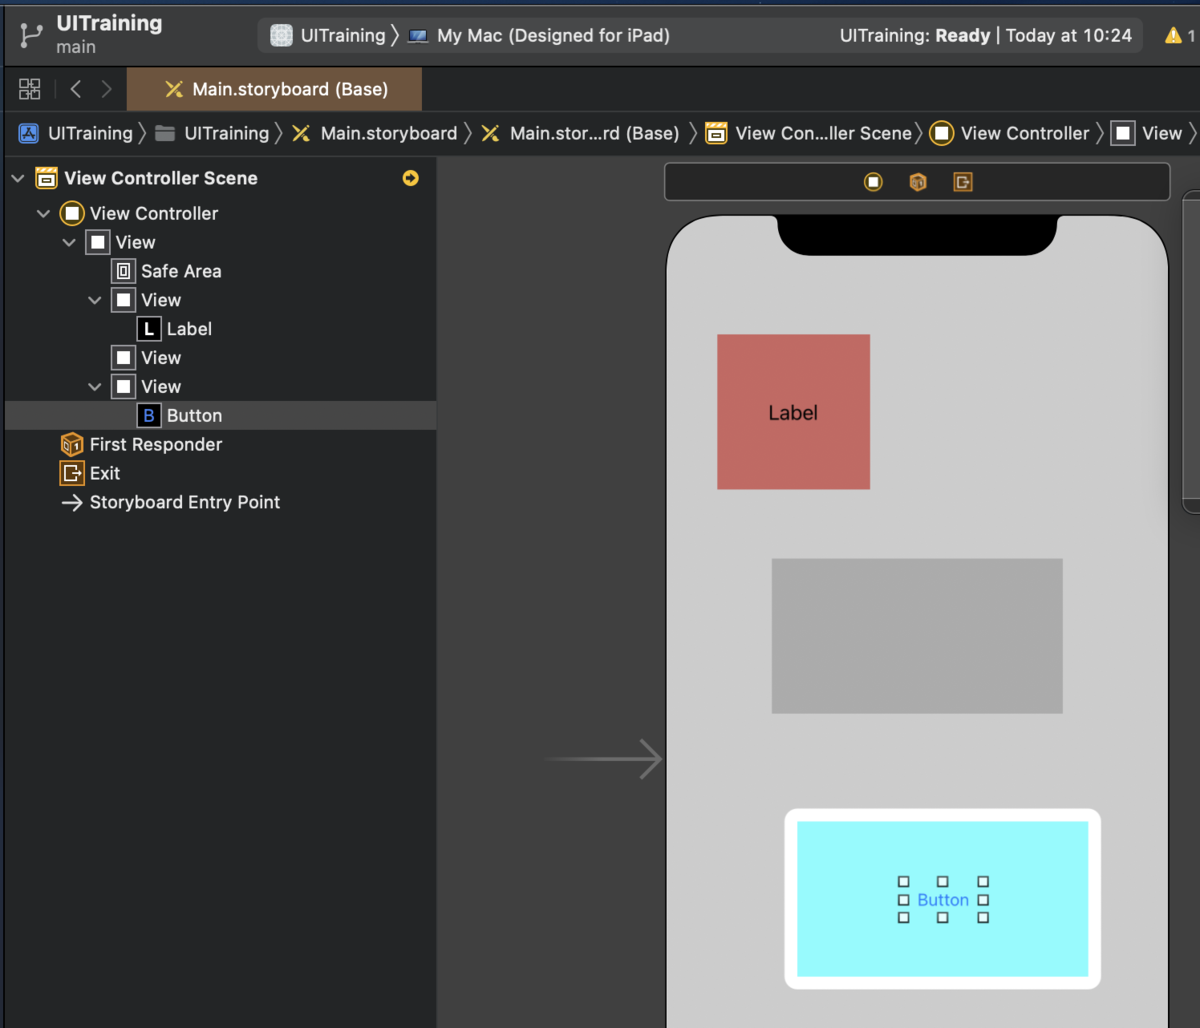Collapse the View containing Label
1200x1028 pixels.
click(95, 300)
